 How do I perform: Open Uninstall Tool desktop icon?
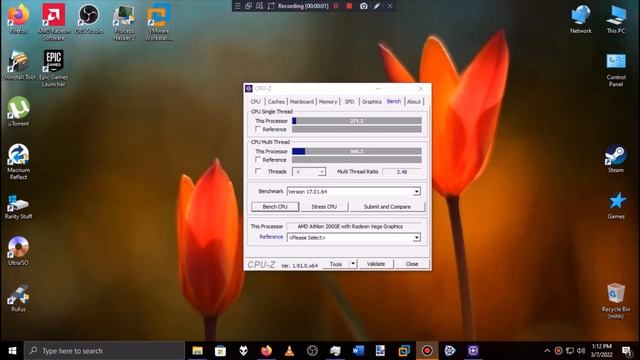click(x=18, y=64)
